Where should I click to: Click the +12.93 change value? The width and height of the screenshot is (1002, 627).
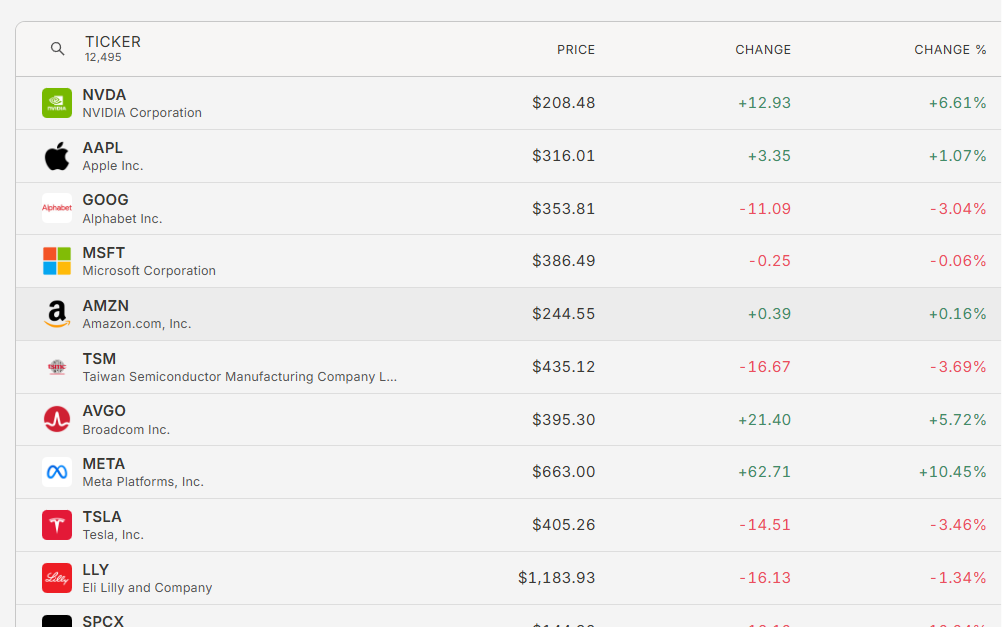tap(764, 103)
